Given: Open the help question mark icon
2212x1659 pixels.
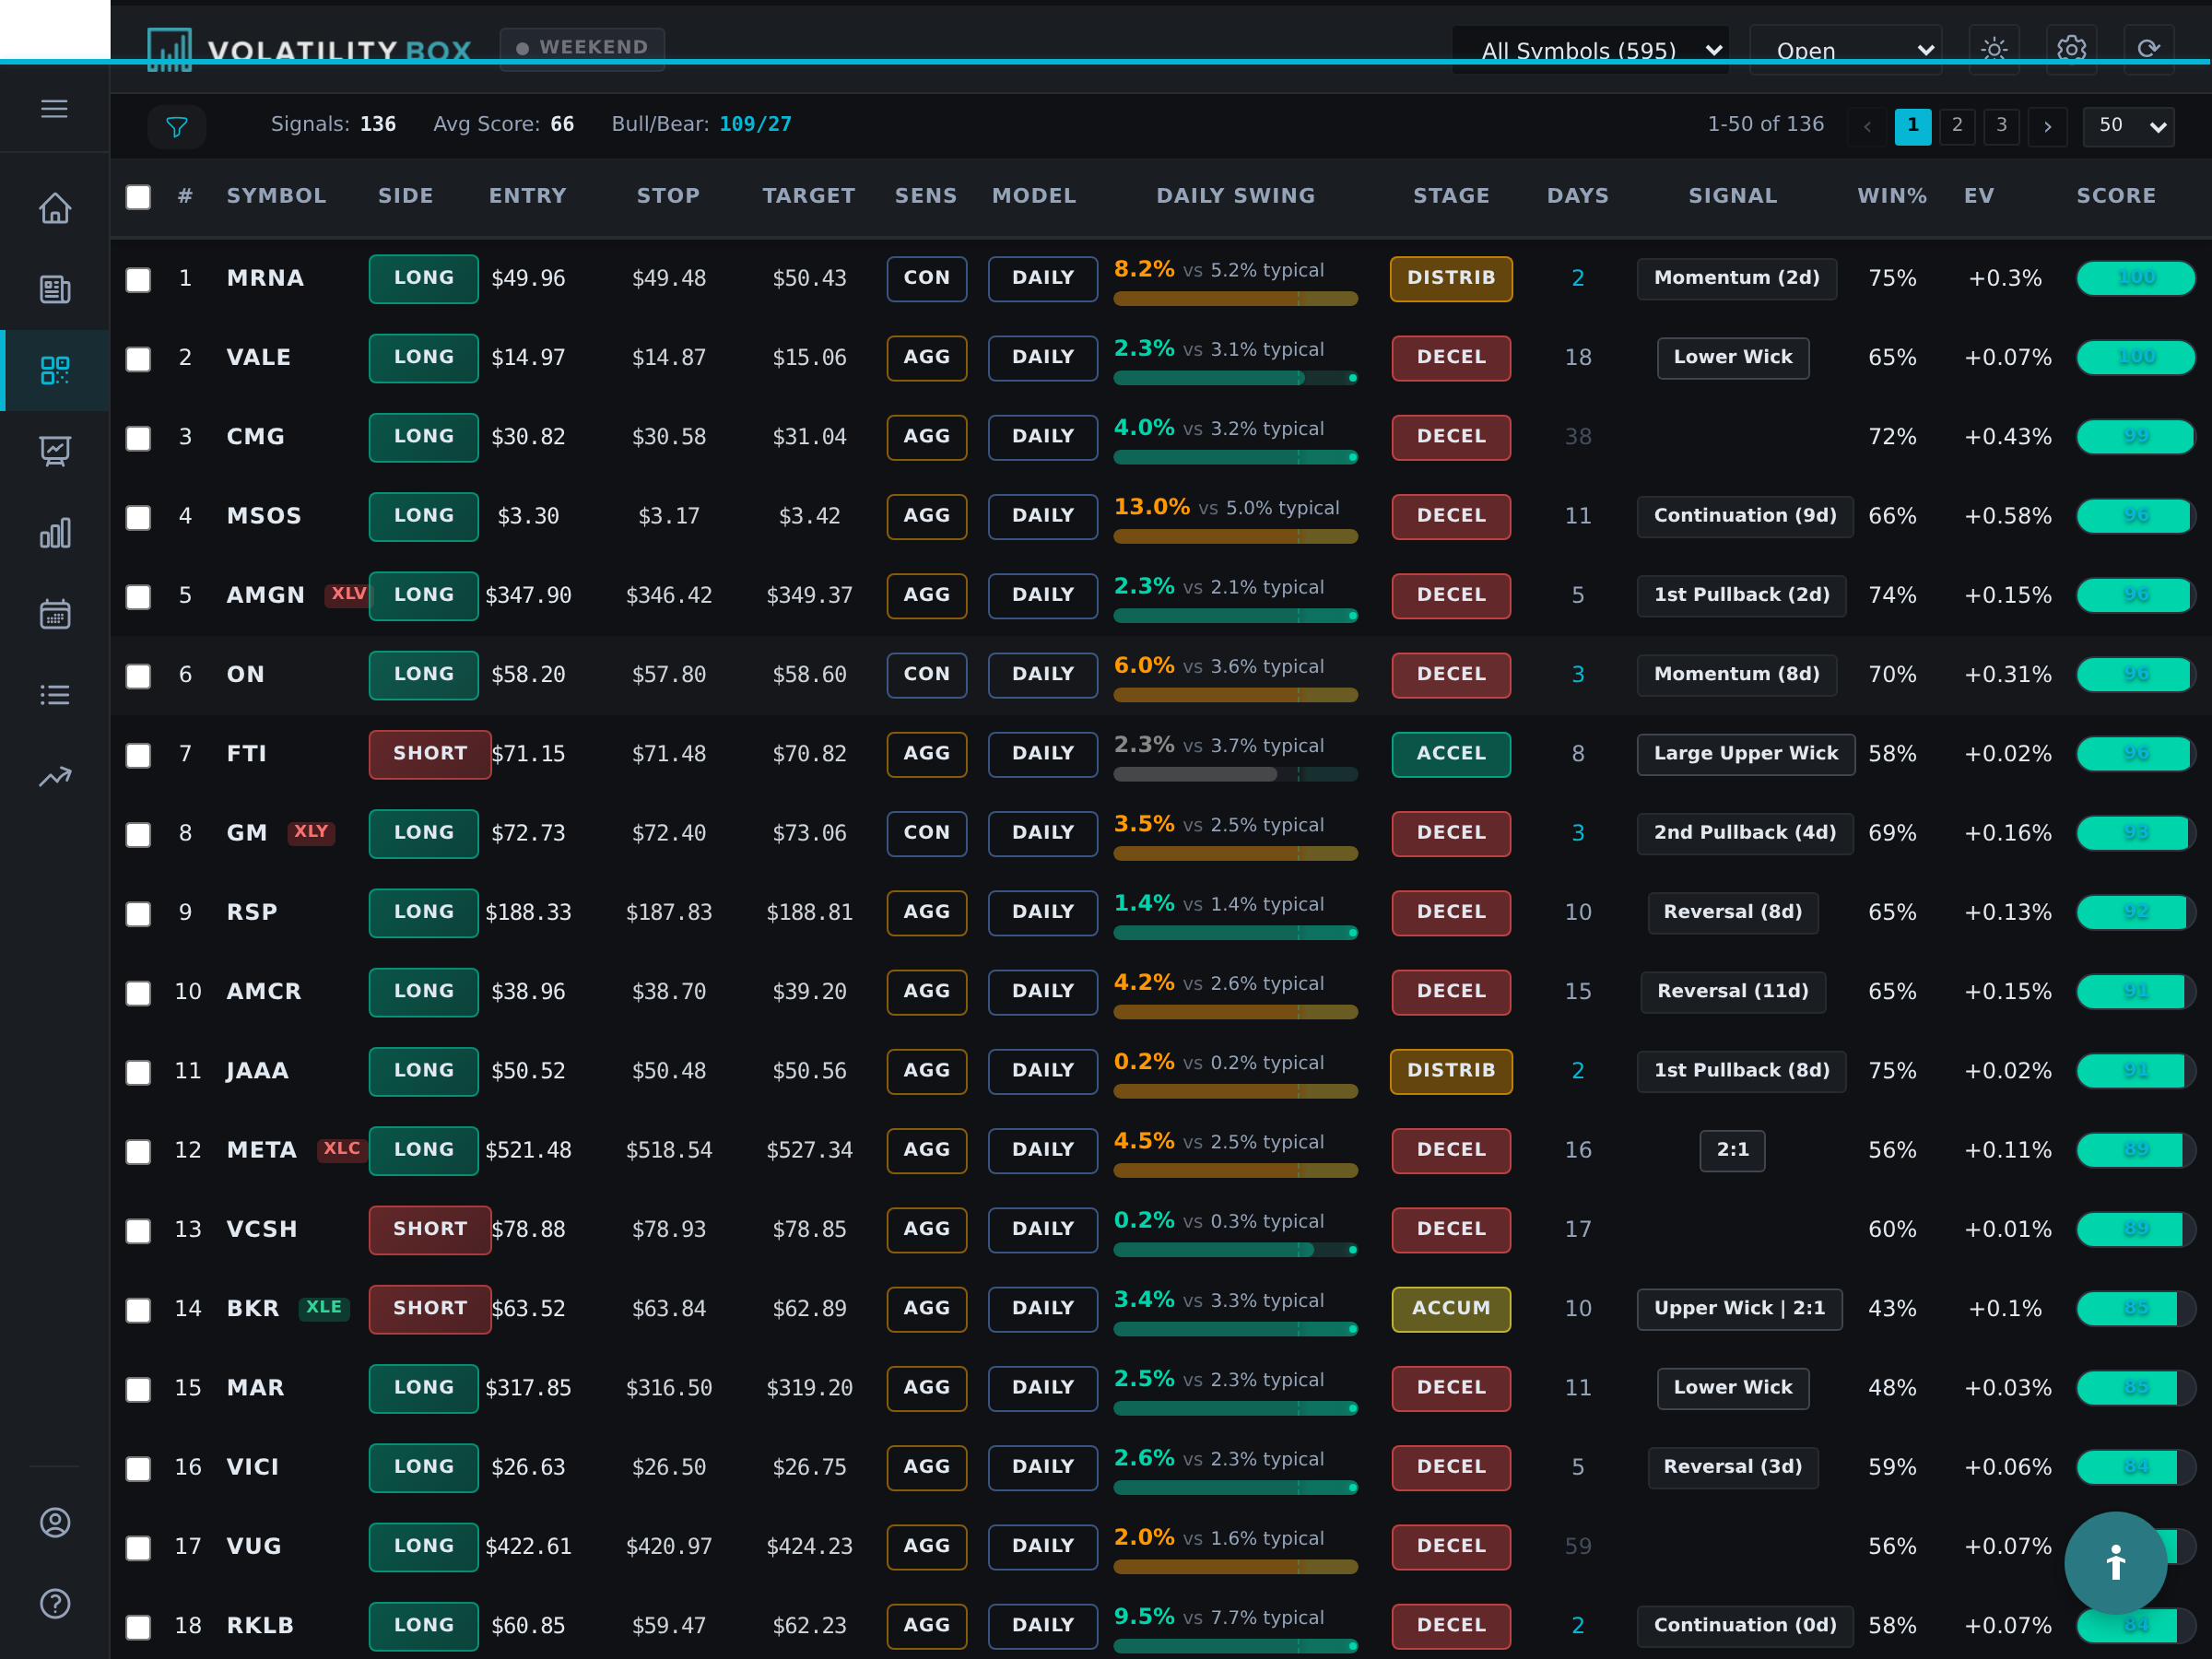Looking at the screenshot, I should pyautogui.click(x=55, y=1603).
